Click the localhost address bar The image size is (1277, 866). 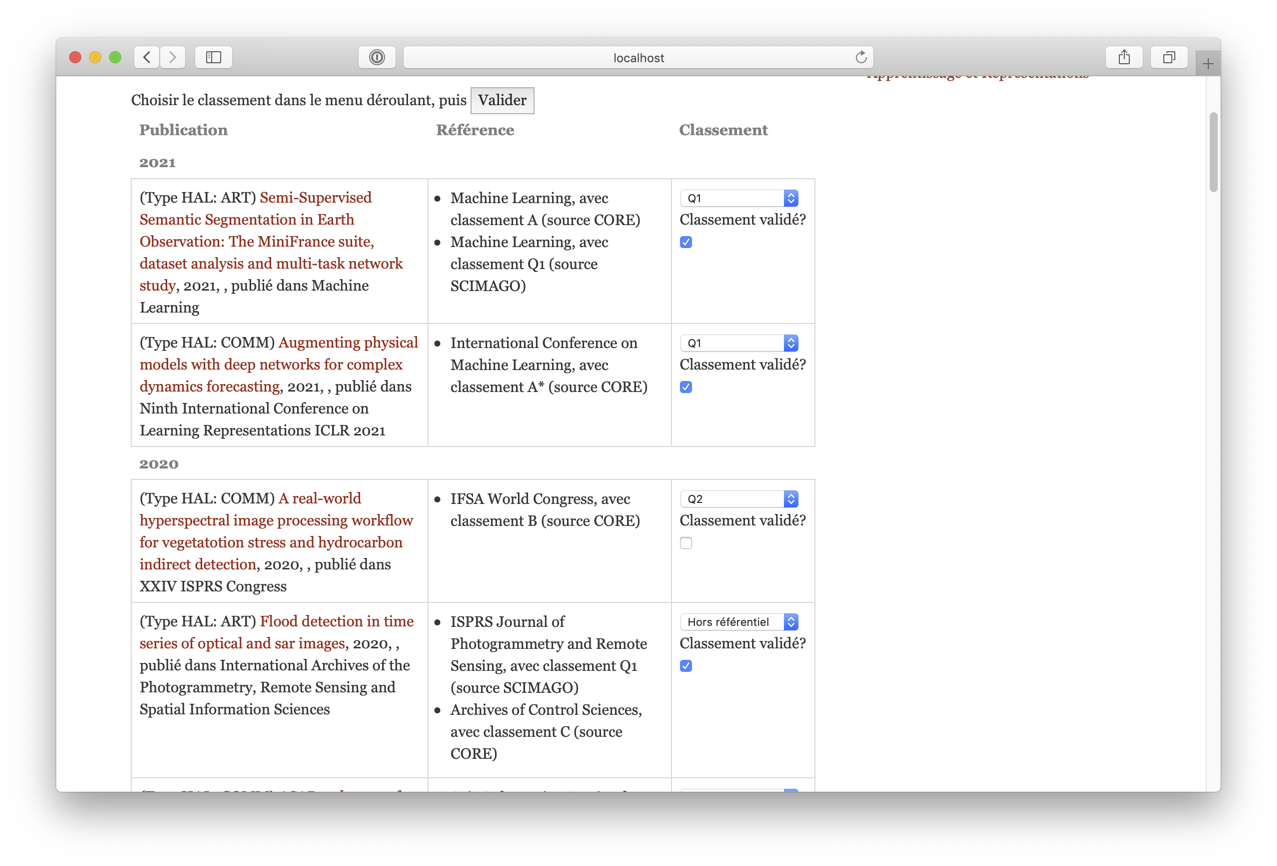click(638, 58)
